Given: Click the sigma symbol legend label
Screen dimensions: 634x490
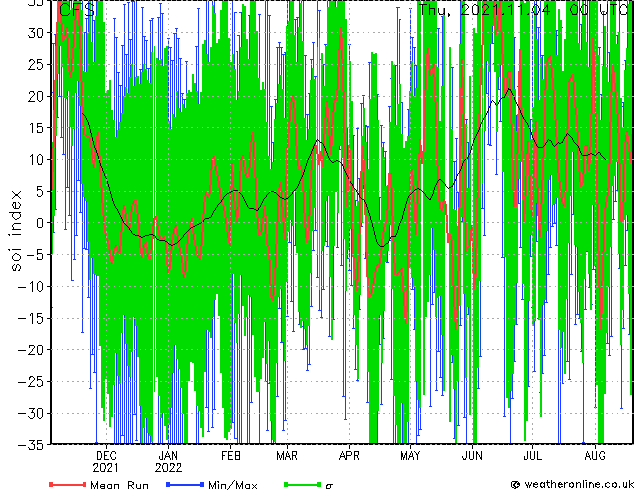Looking at the screenshot, I should click(329, 486).
